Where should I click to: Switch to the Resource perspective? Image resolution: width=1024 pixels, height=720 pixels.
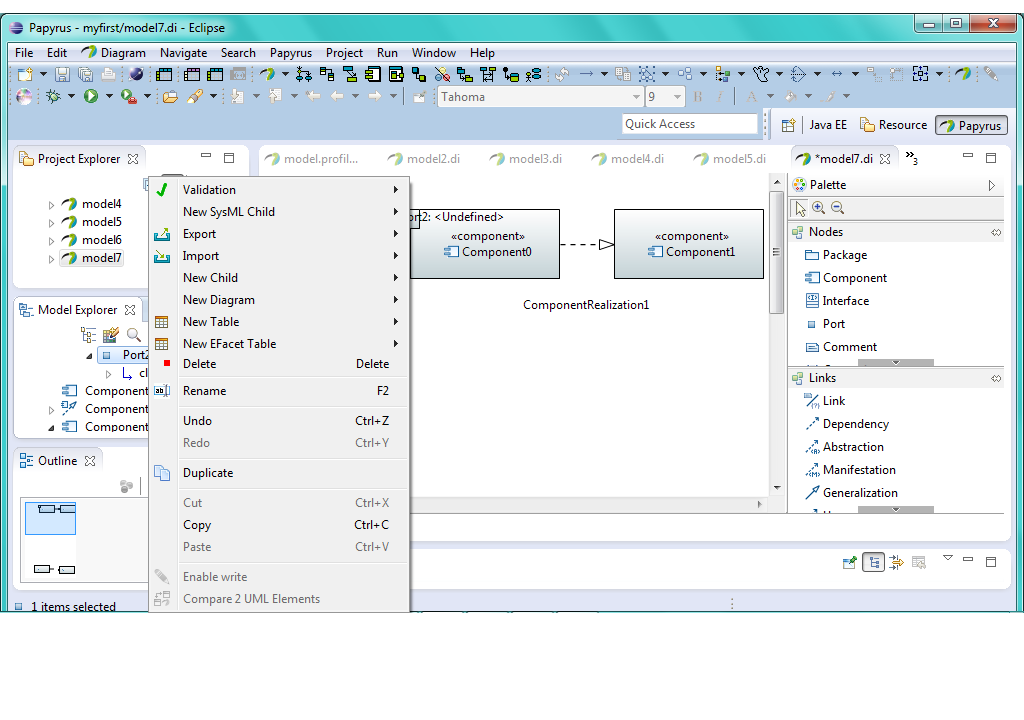[893, 125]
